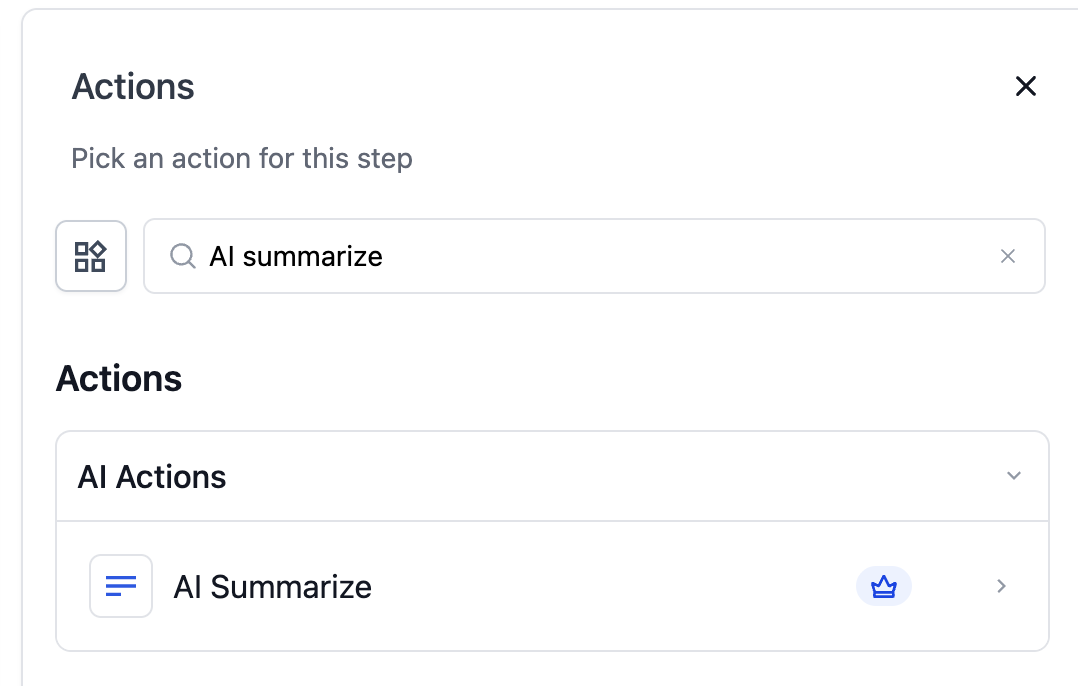Open the categories grid icon button

point(91,256)
